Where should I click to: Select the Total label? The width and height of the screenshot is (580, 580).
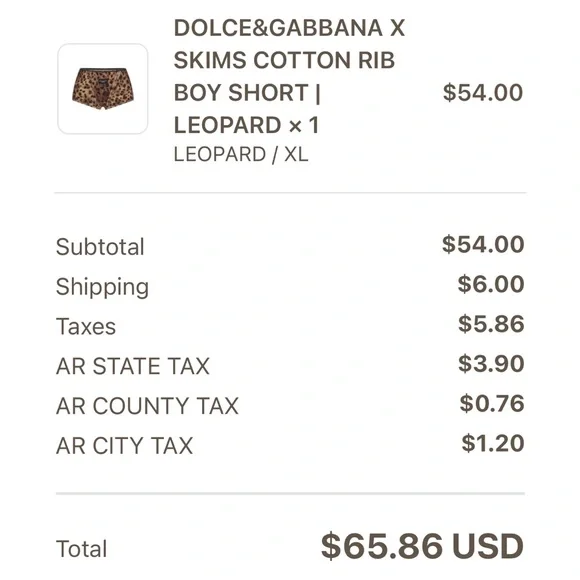click(81, 549)
